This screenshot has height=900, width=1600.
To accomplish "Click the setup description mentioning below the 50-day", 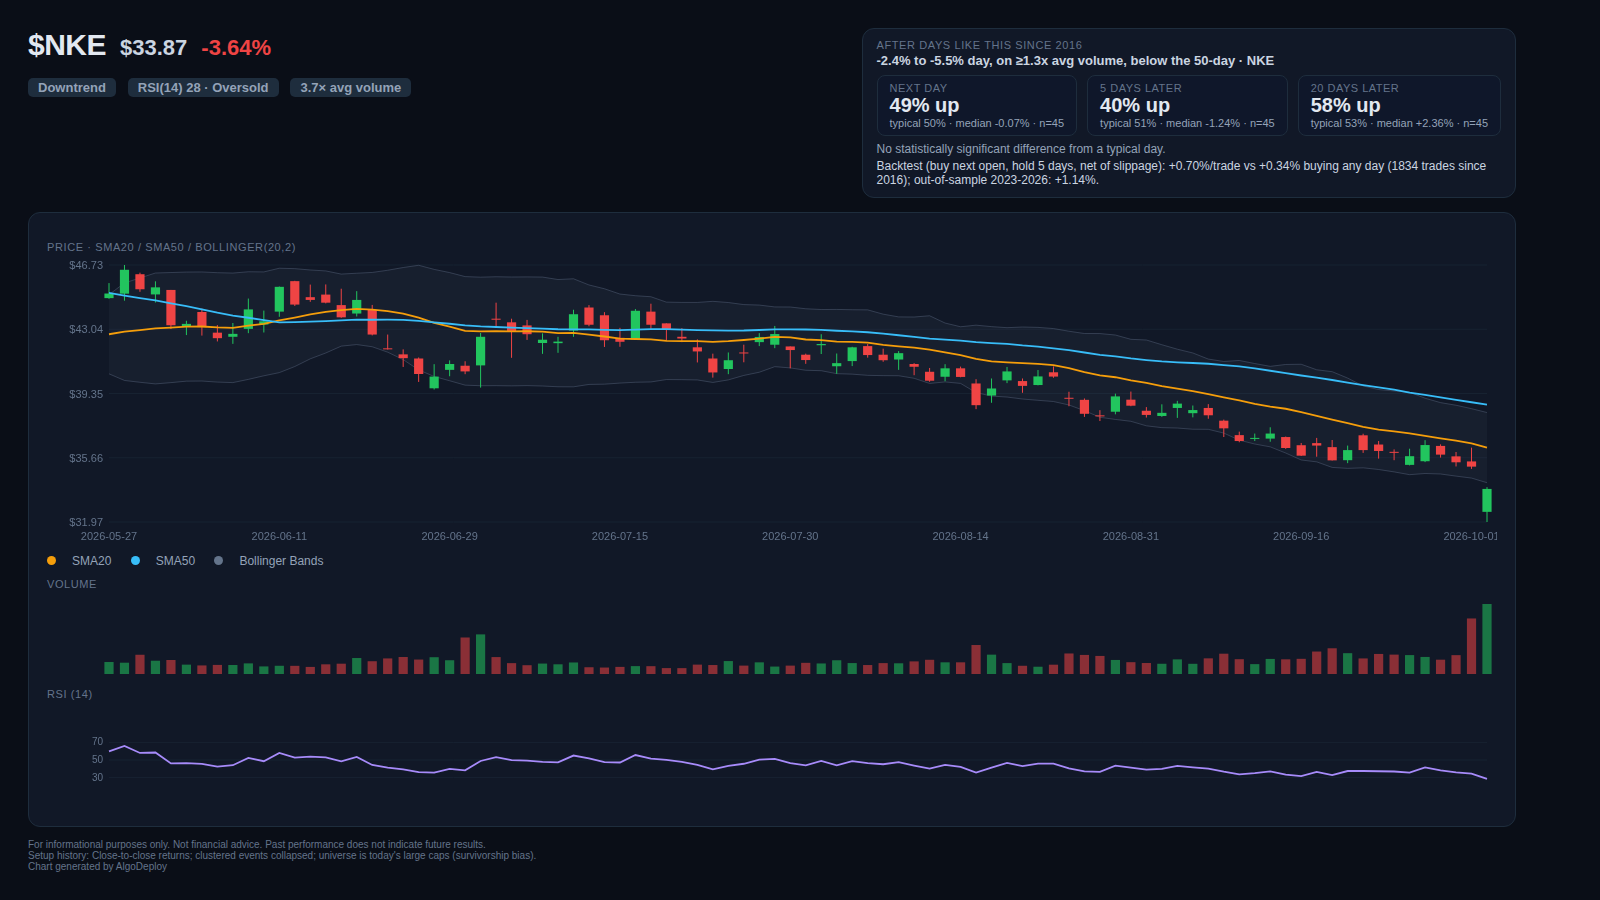I will coord(1075,61).
